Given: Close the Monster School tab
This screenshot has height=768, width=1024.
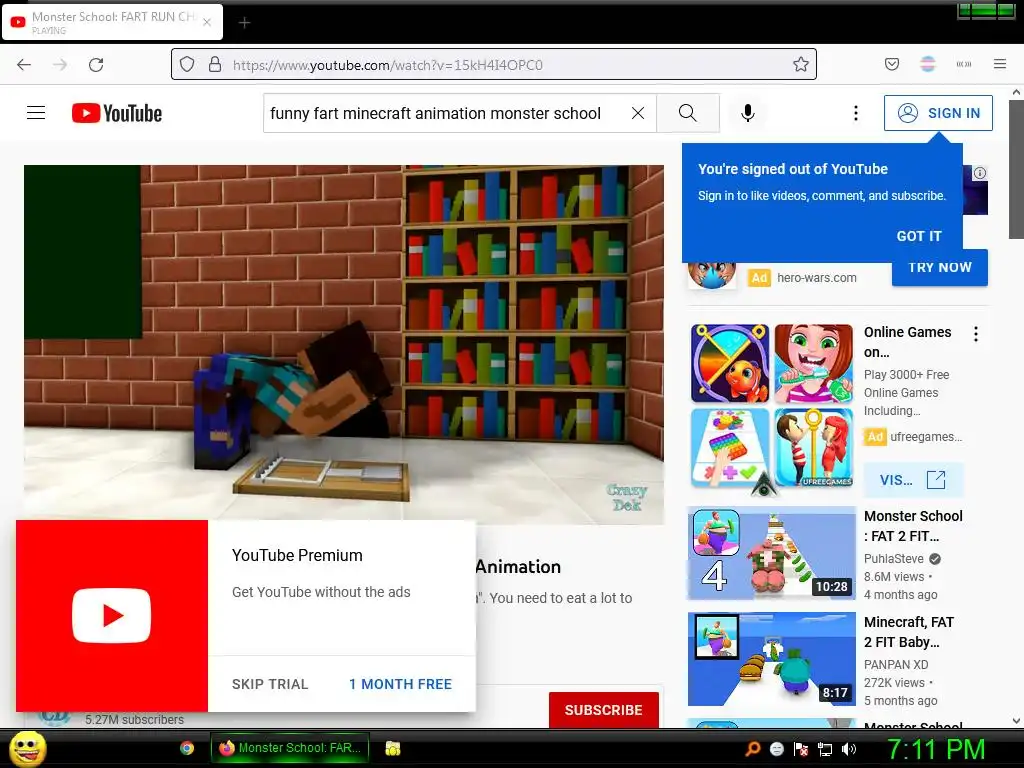Looking at the screenshot, I should (207, 22).
